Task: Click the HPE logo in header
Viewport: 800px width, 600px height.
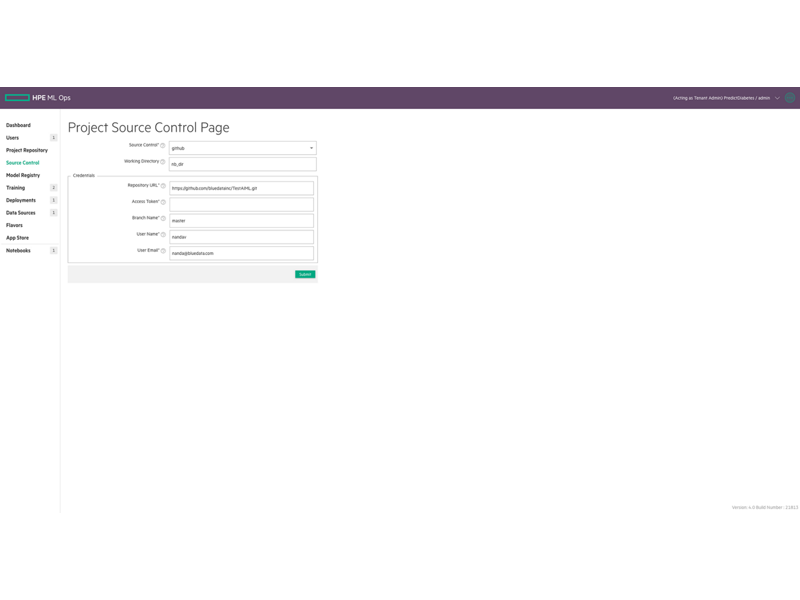Action: click(17, 98)
